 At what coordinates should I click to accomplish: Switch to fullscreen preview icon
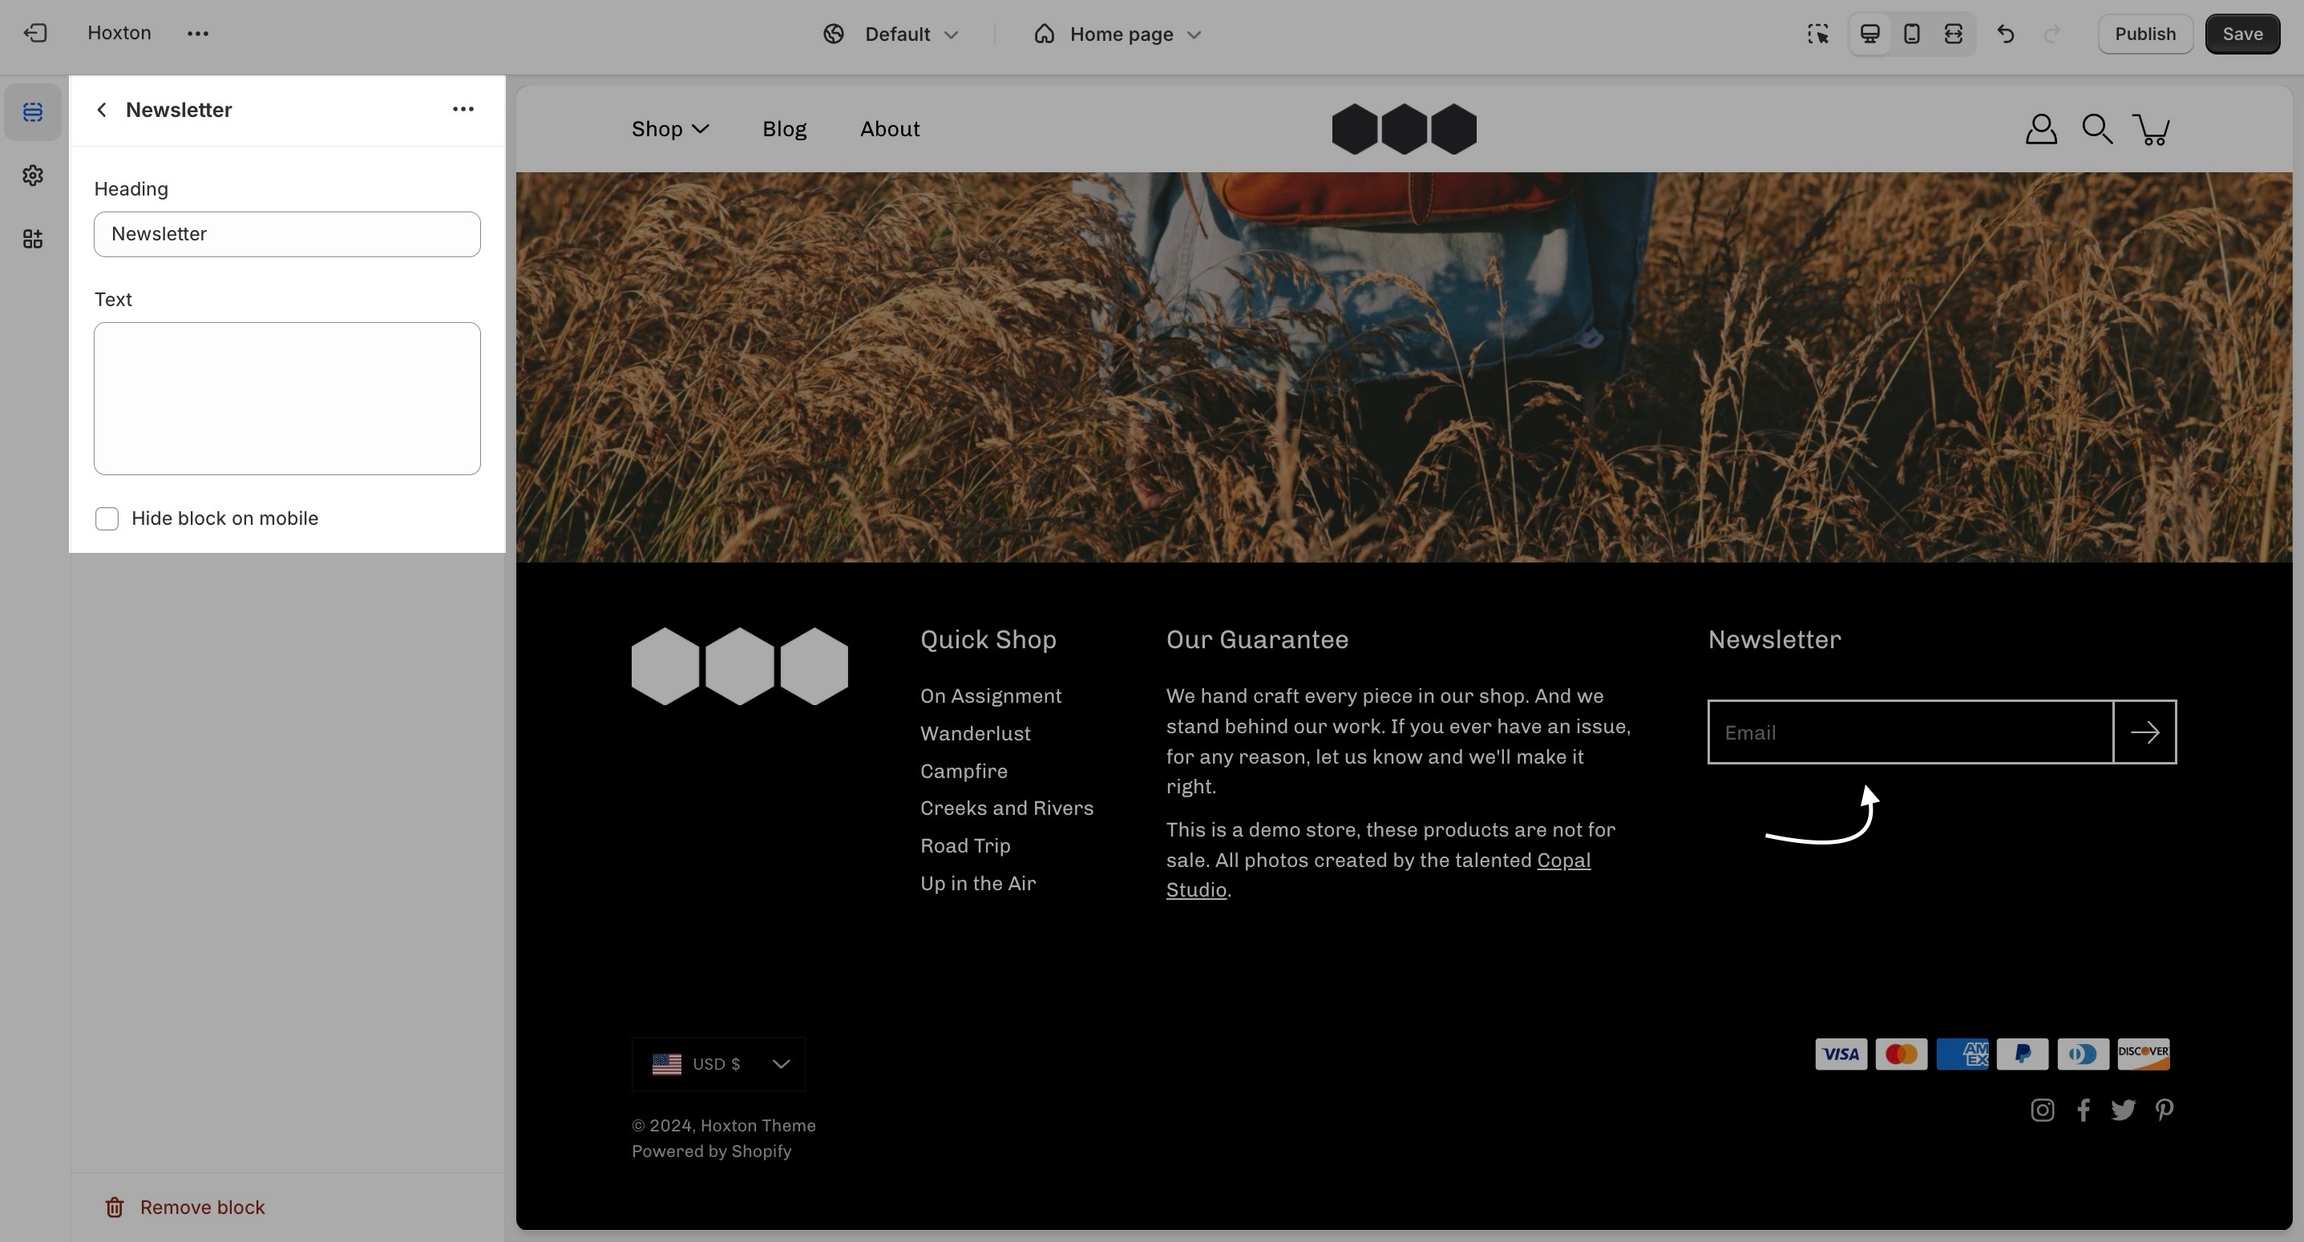point(1953,34)
